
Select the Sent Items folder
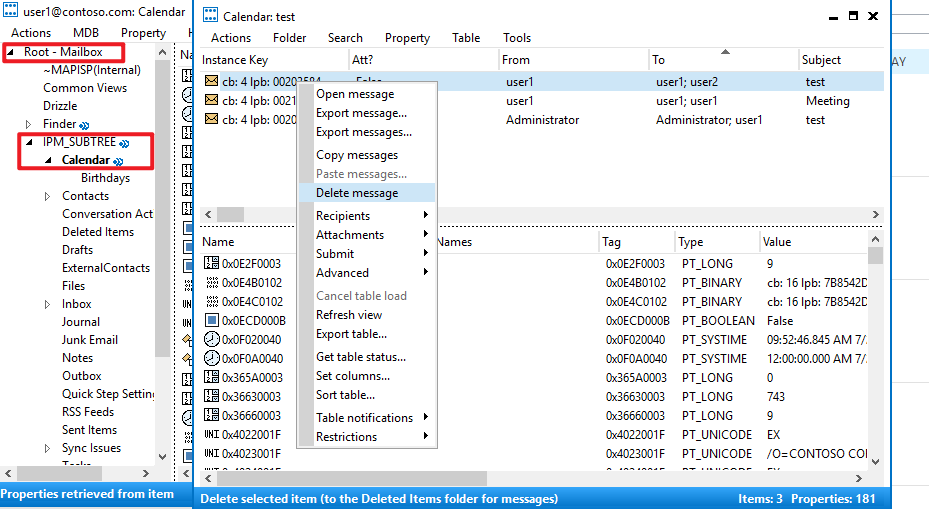[x=89, y=430]
